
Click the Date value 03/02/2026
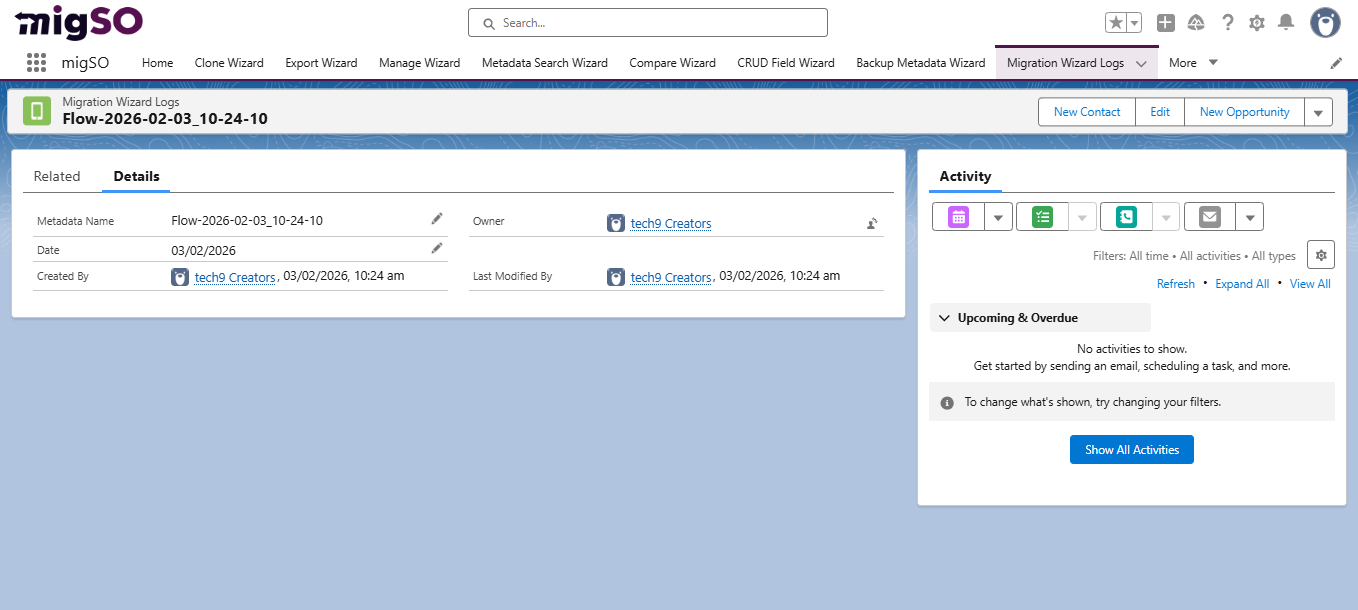(204, 250)
